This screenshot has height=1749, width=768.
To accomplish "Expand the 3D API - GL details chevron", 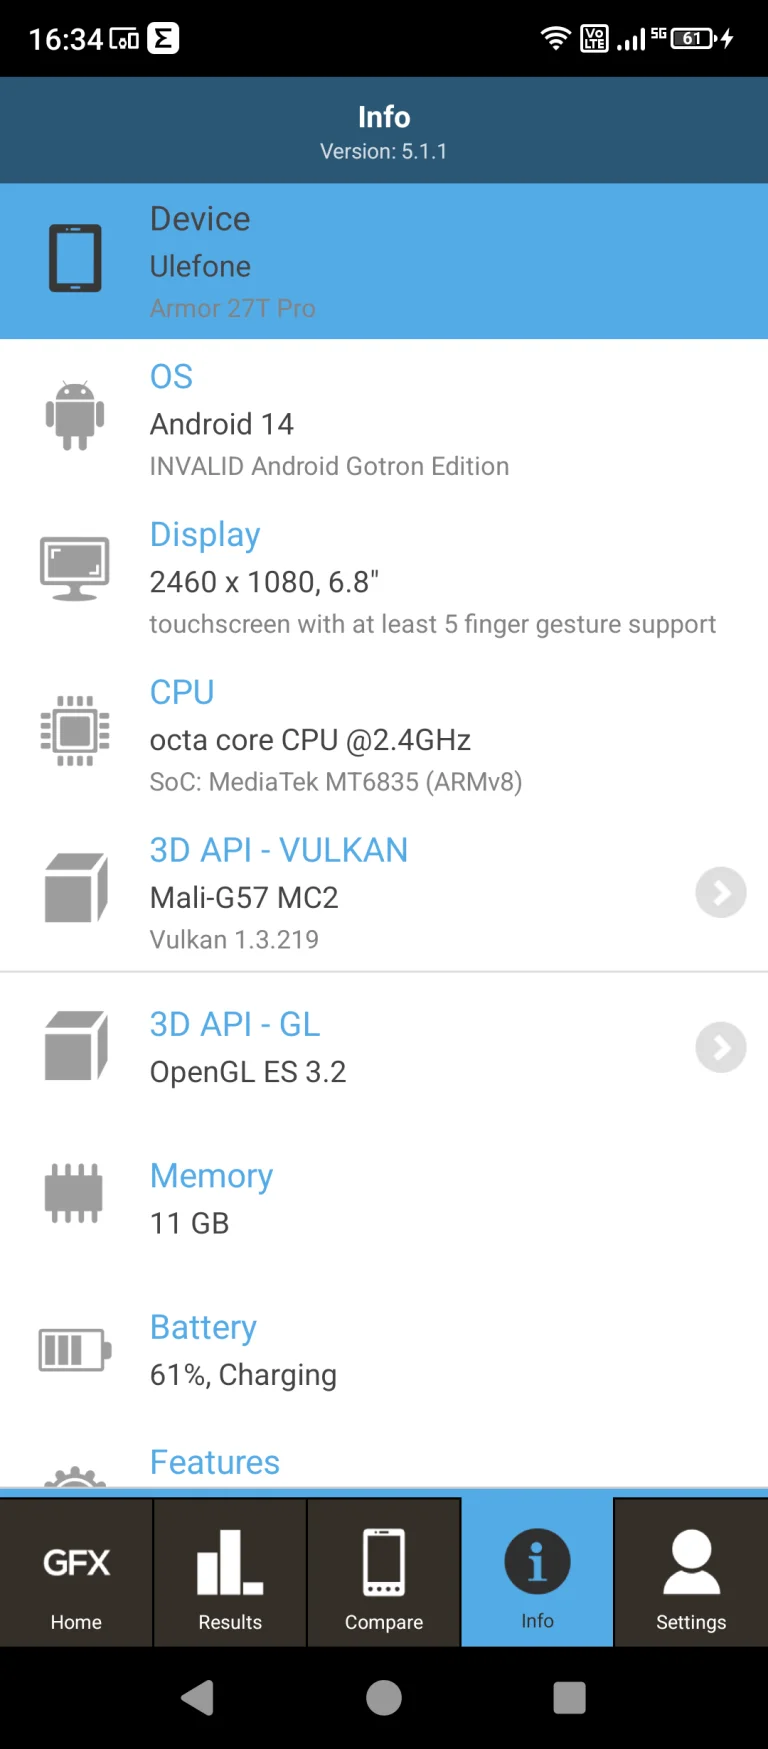I will [720, 1047].
